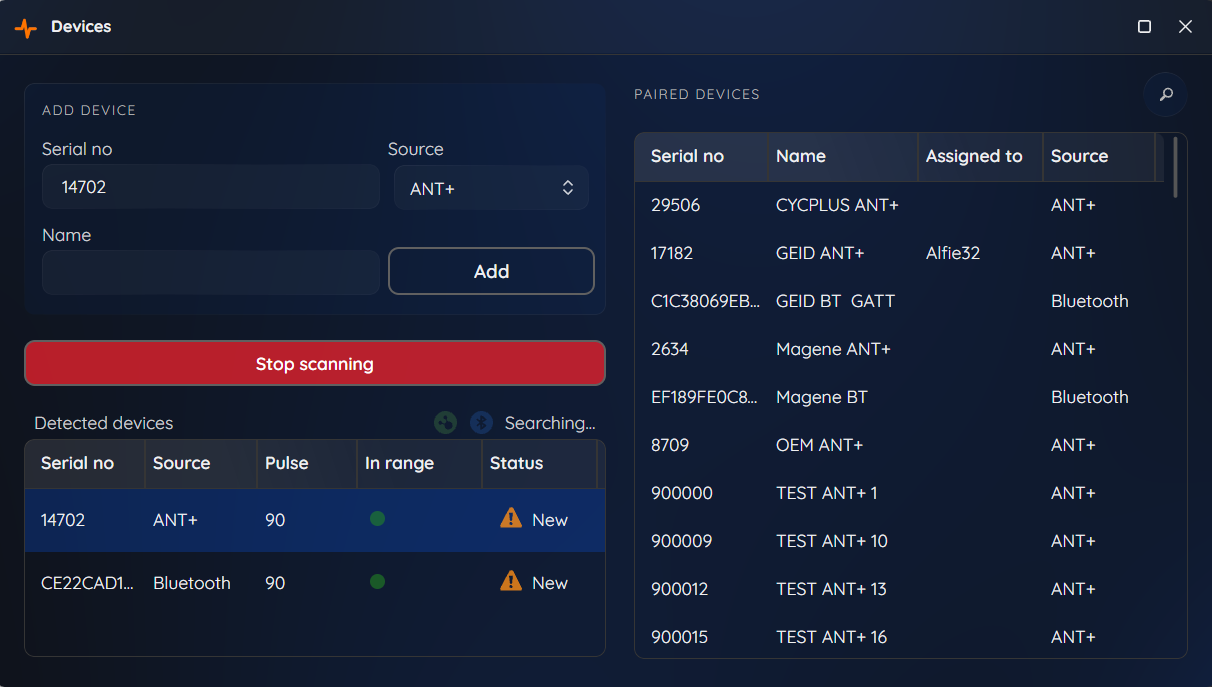Image resolution: width=1212 pixels, height=687 pixels.
Task: Click the warning icon in row 14702
Action: pyautogui.click(x=511, y=518)
